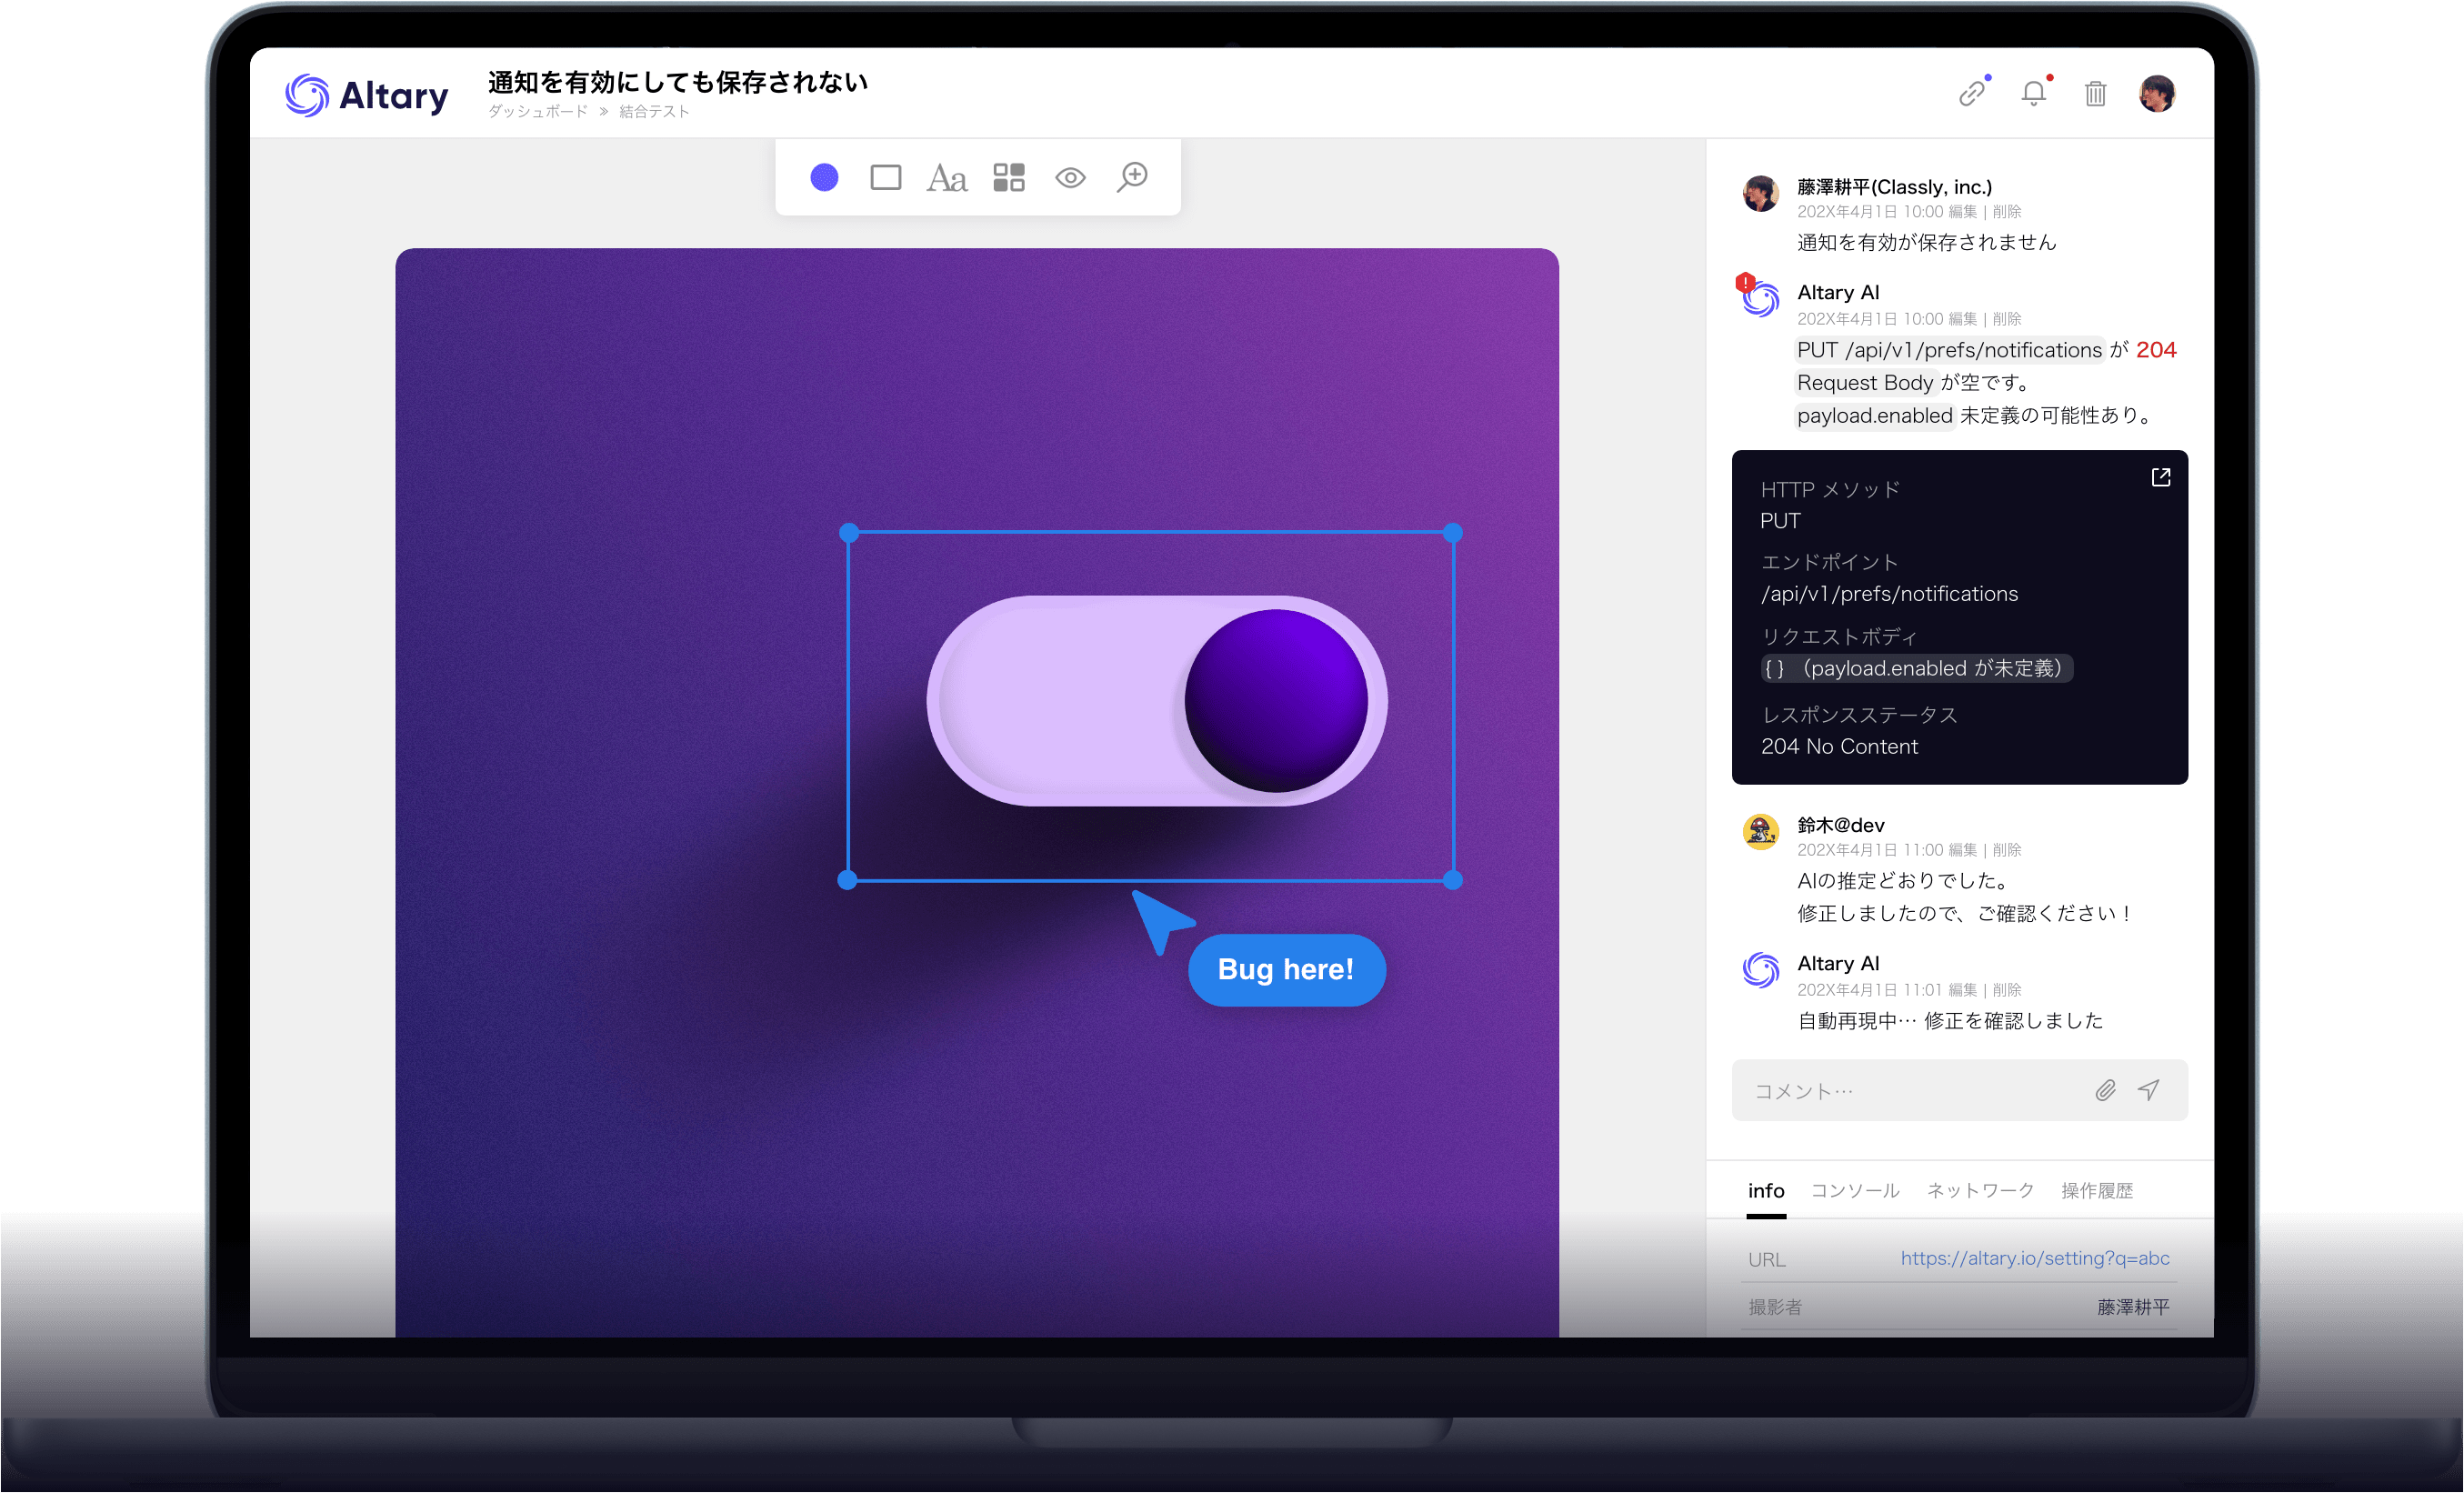2464x1493 pixels.
Task: Click the mosaic grid tool icon
Action: pyautogui.click(x=1008, y=178)
